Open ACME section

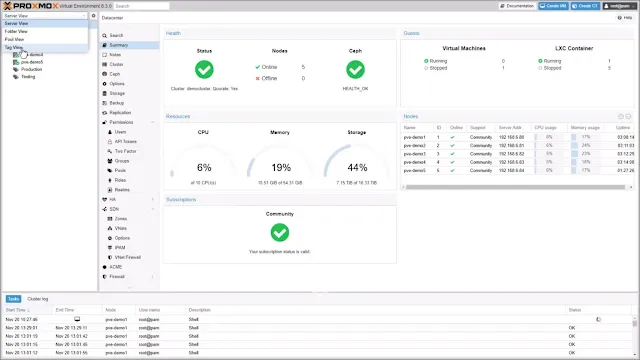point(129,267)
